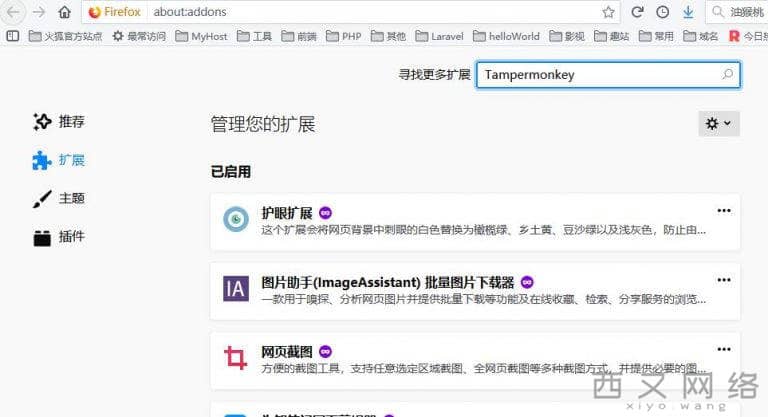Click the 护眼扩展 extension icon
Screen dimensions: 768x417
click(236, 219)
